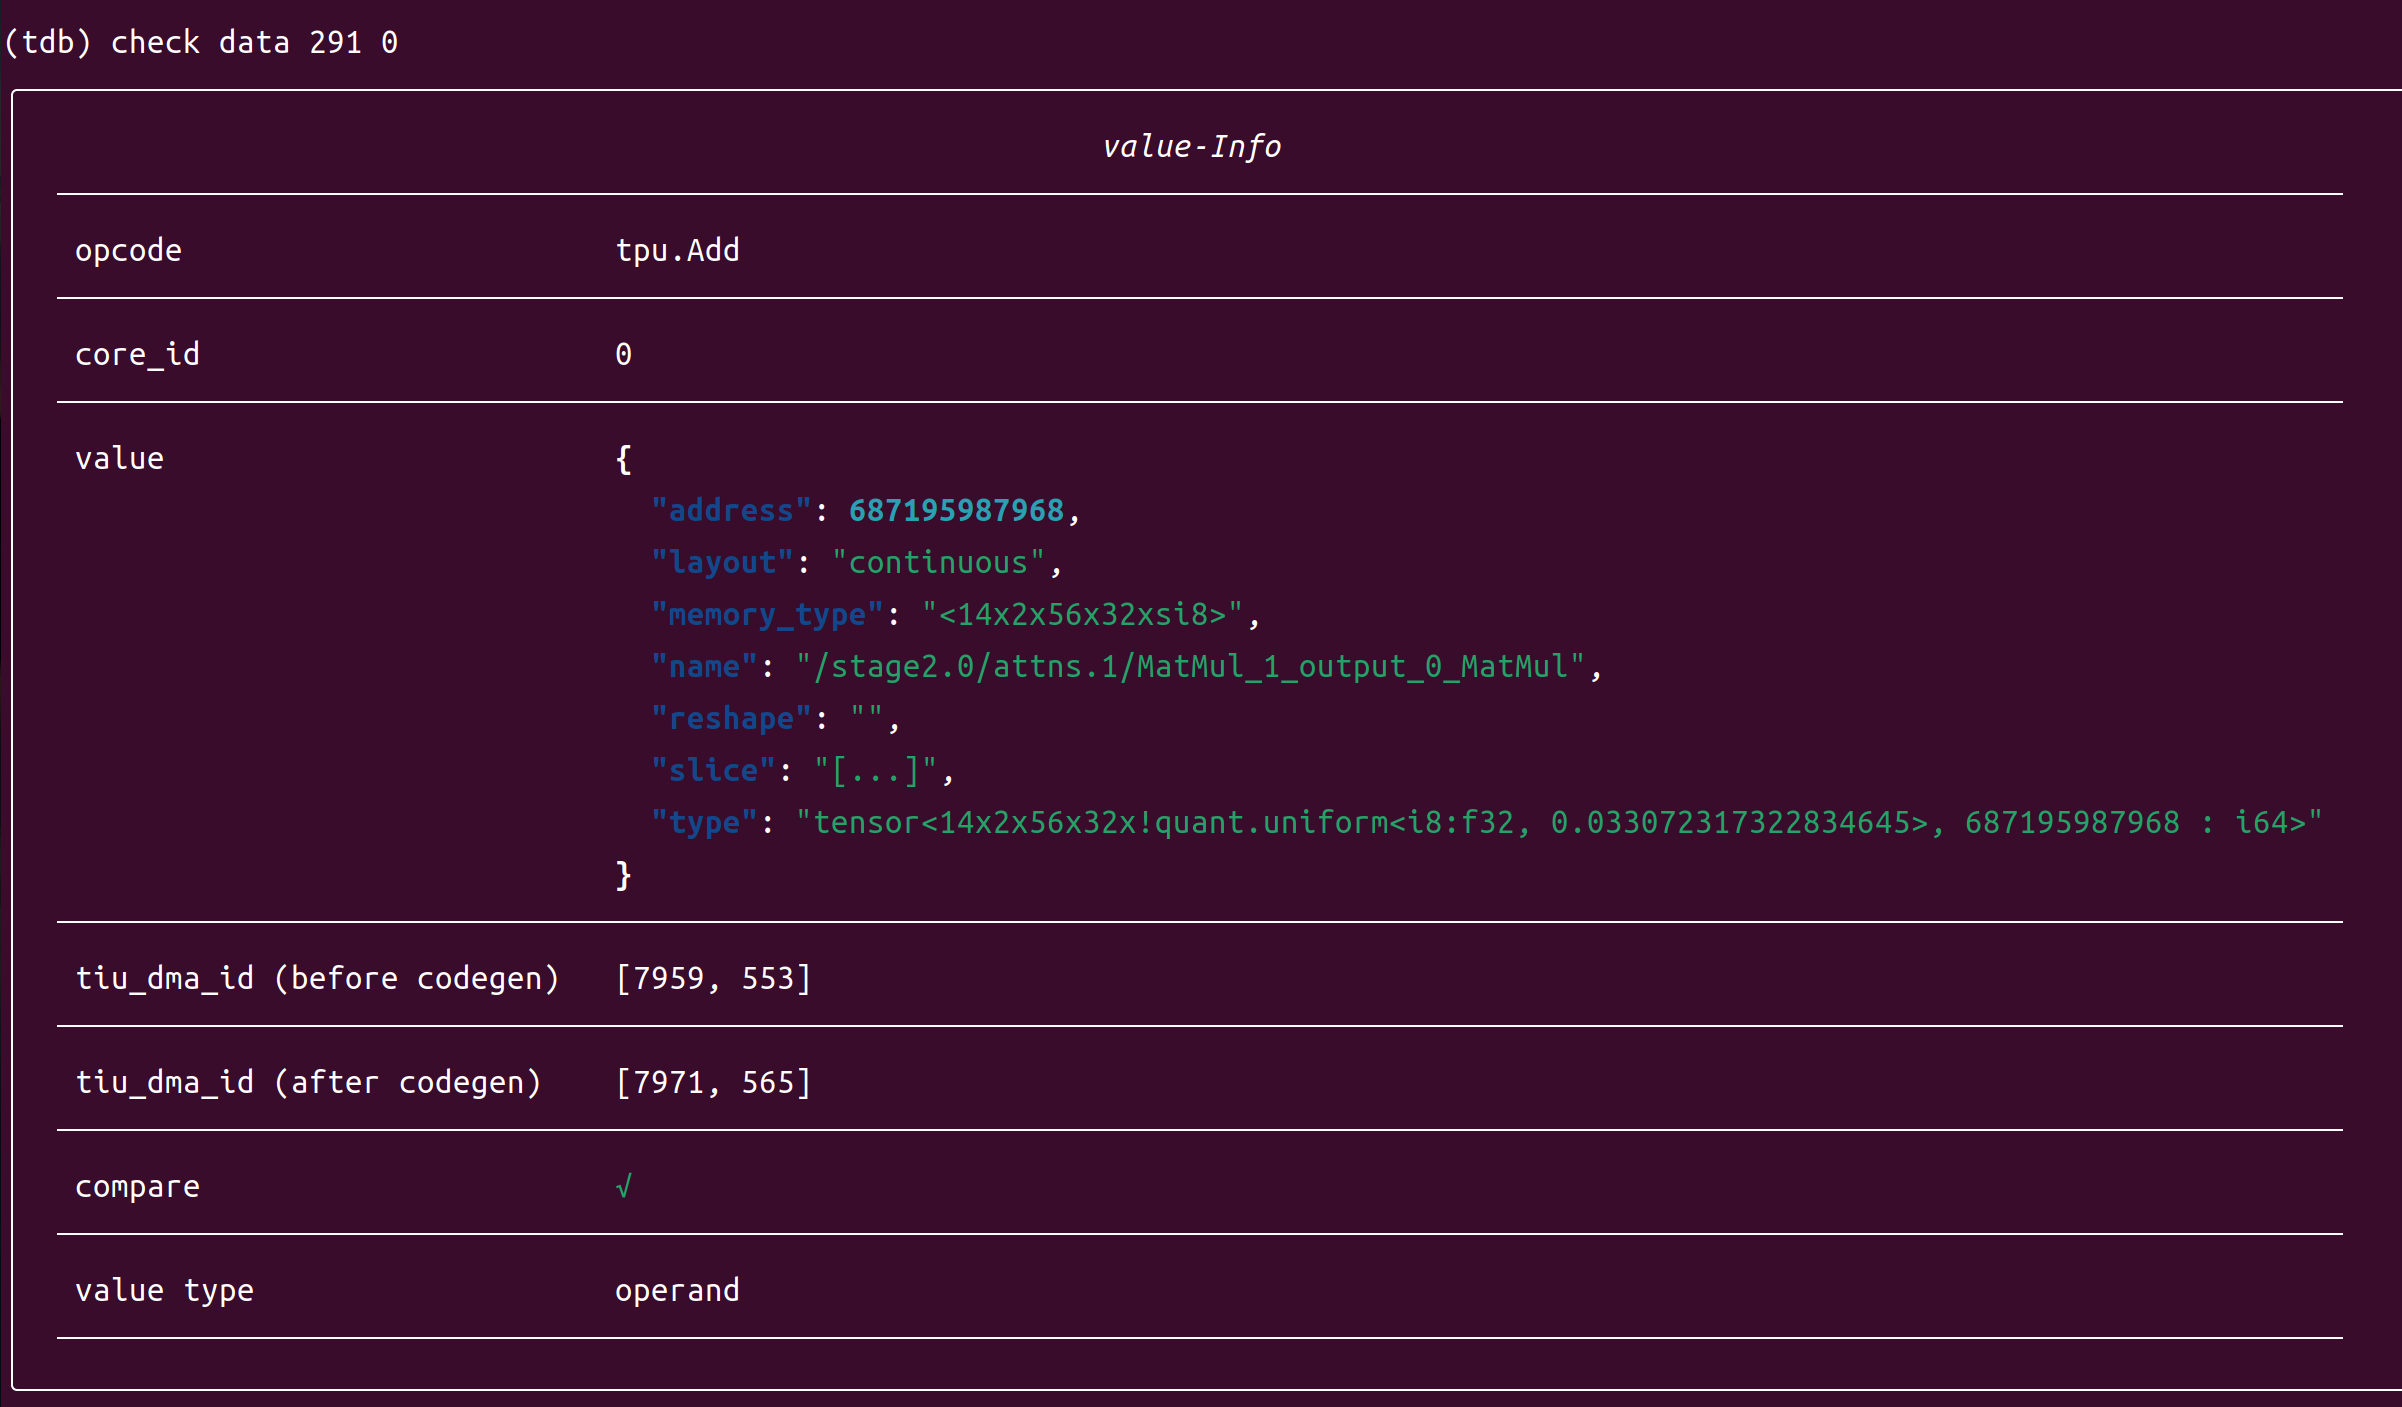Select the core_id row showing 0
The image size is (2402, 1407).
[x=137, y=353]
